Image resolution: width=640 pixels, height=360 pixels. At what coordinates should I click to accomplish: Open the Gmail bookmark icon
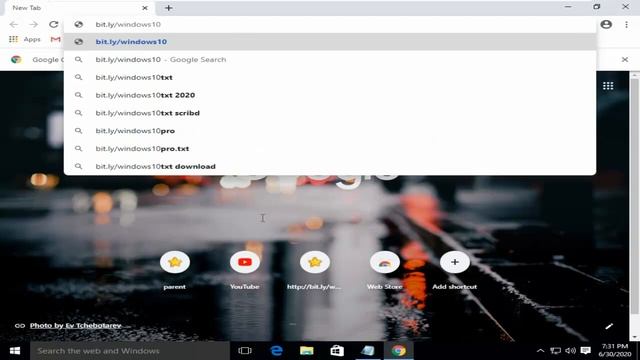tap(56, 39)
